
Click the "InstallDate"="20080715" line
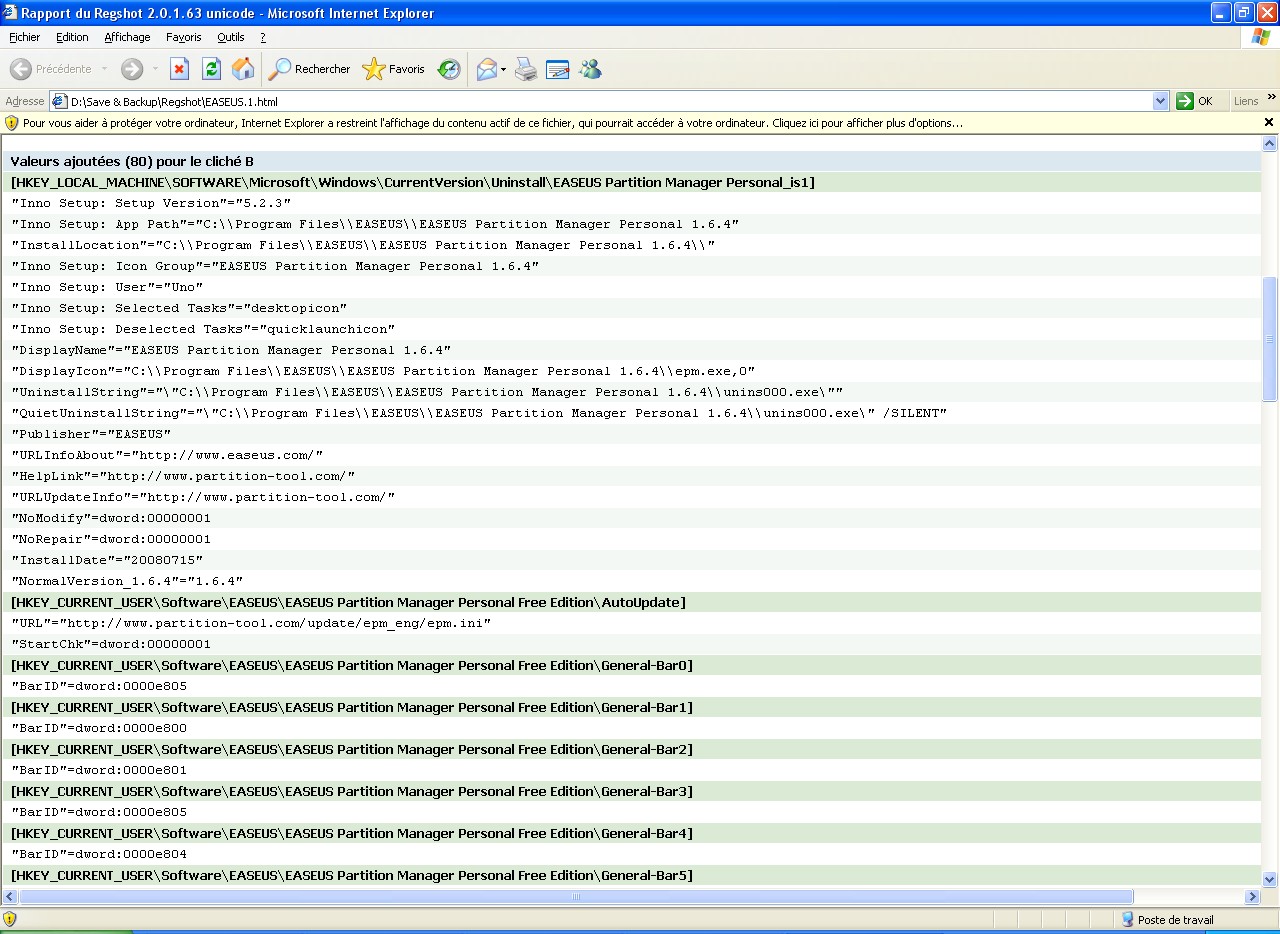(x=107, y=560)
